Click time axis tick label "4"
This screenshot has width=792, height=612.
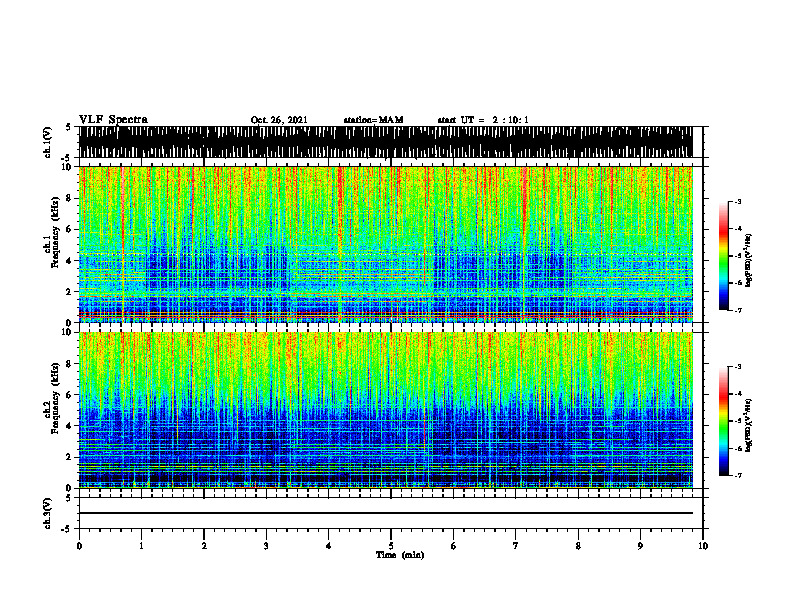[x=329, y=546]
